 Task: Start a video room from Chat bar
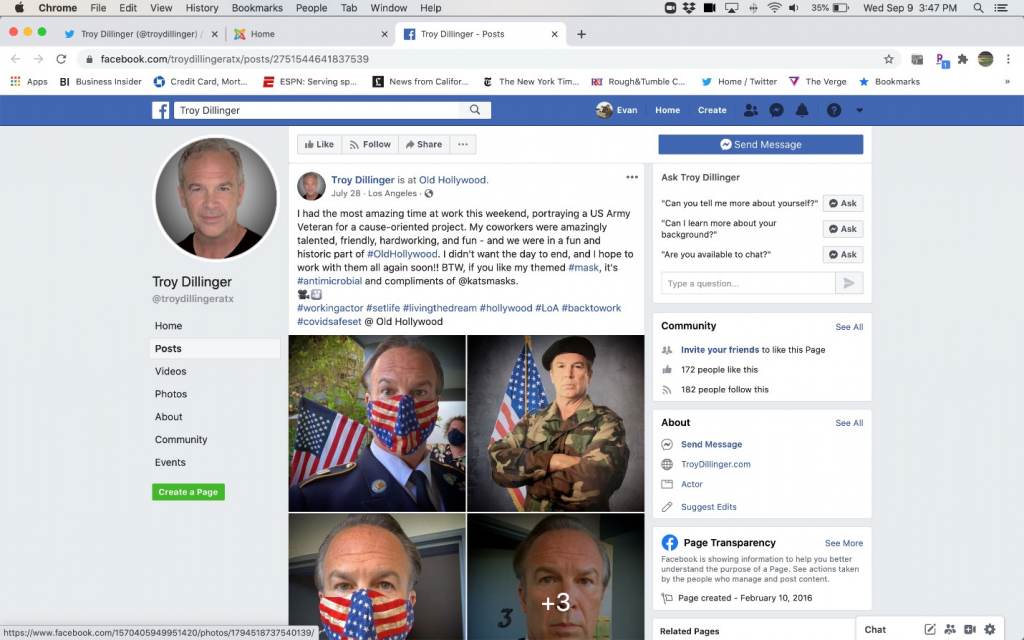tap(969, 629)
